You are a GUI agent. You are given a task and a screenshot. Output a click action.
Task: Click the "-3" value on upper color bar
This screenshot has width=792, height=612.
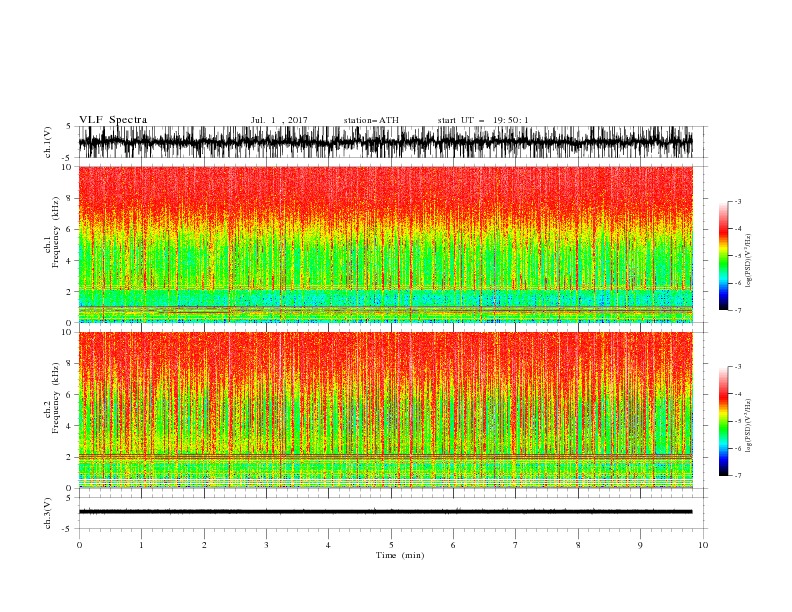click(x=737, y=201)
